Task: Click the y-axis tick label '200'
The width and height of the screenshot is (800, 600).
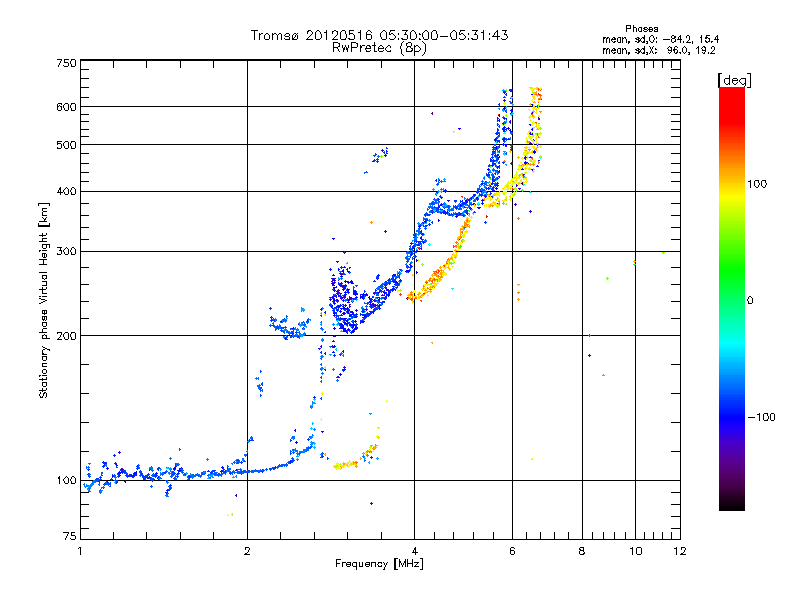Action: point(66,336)
